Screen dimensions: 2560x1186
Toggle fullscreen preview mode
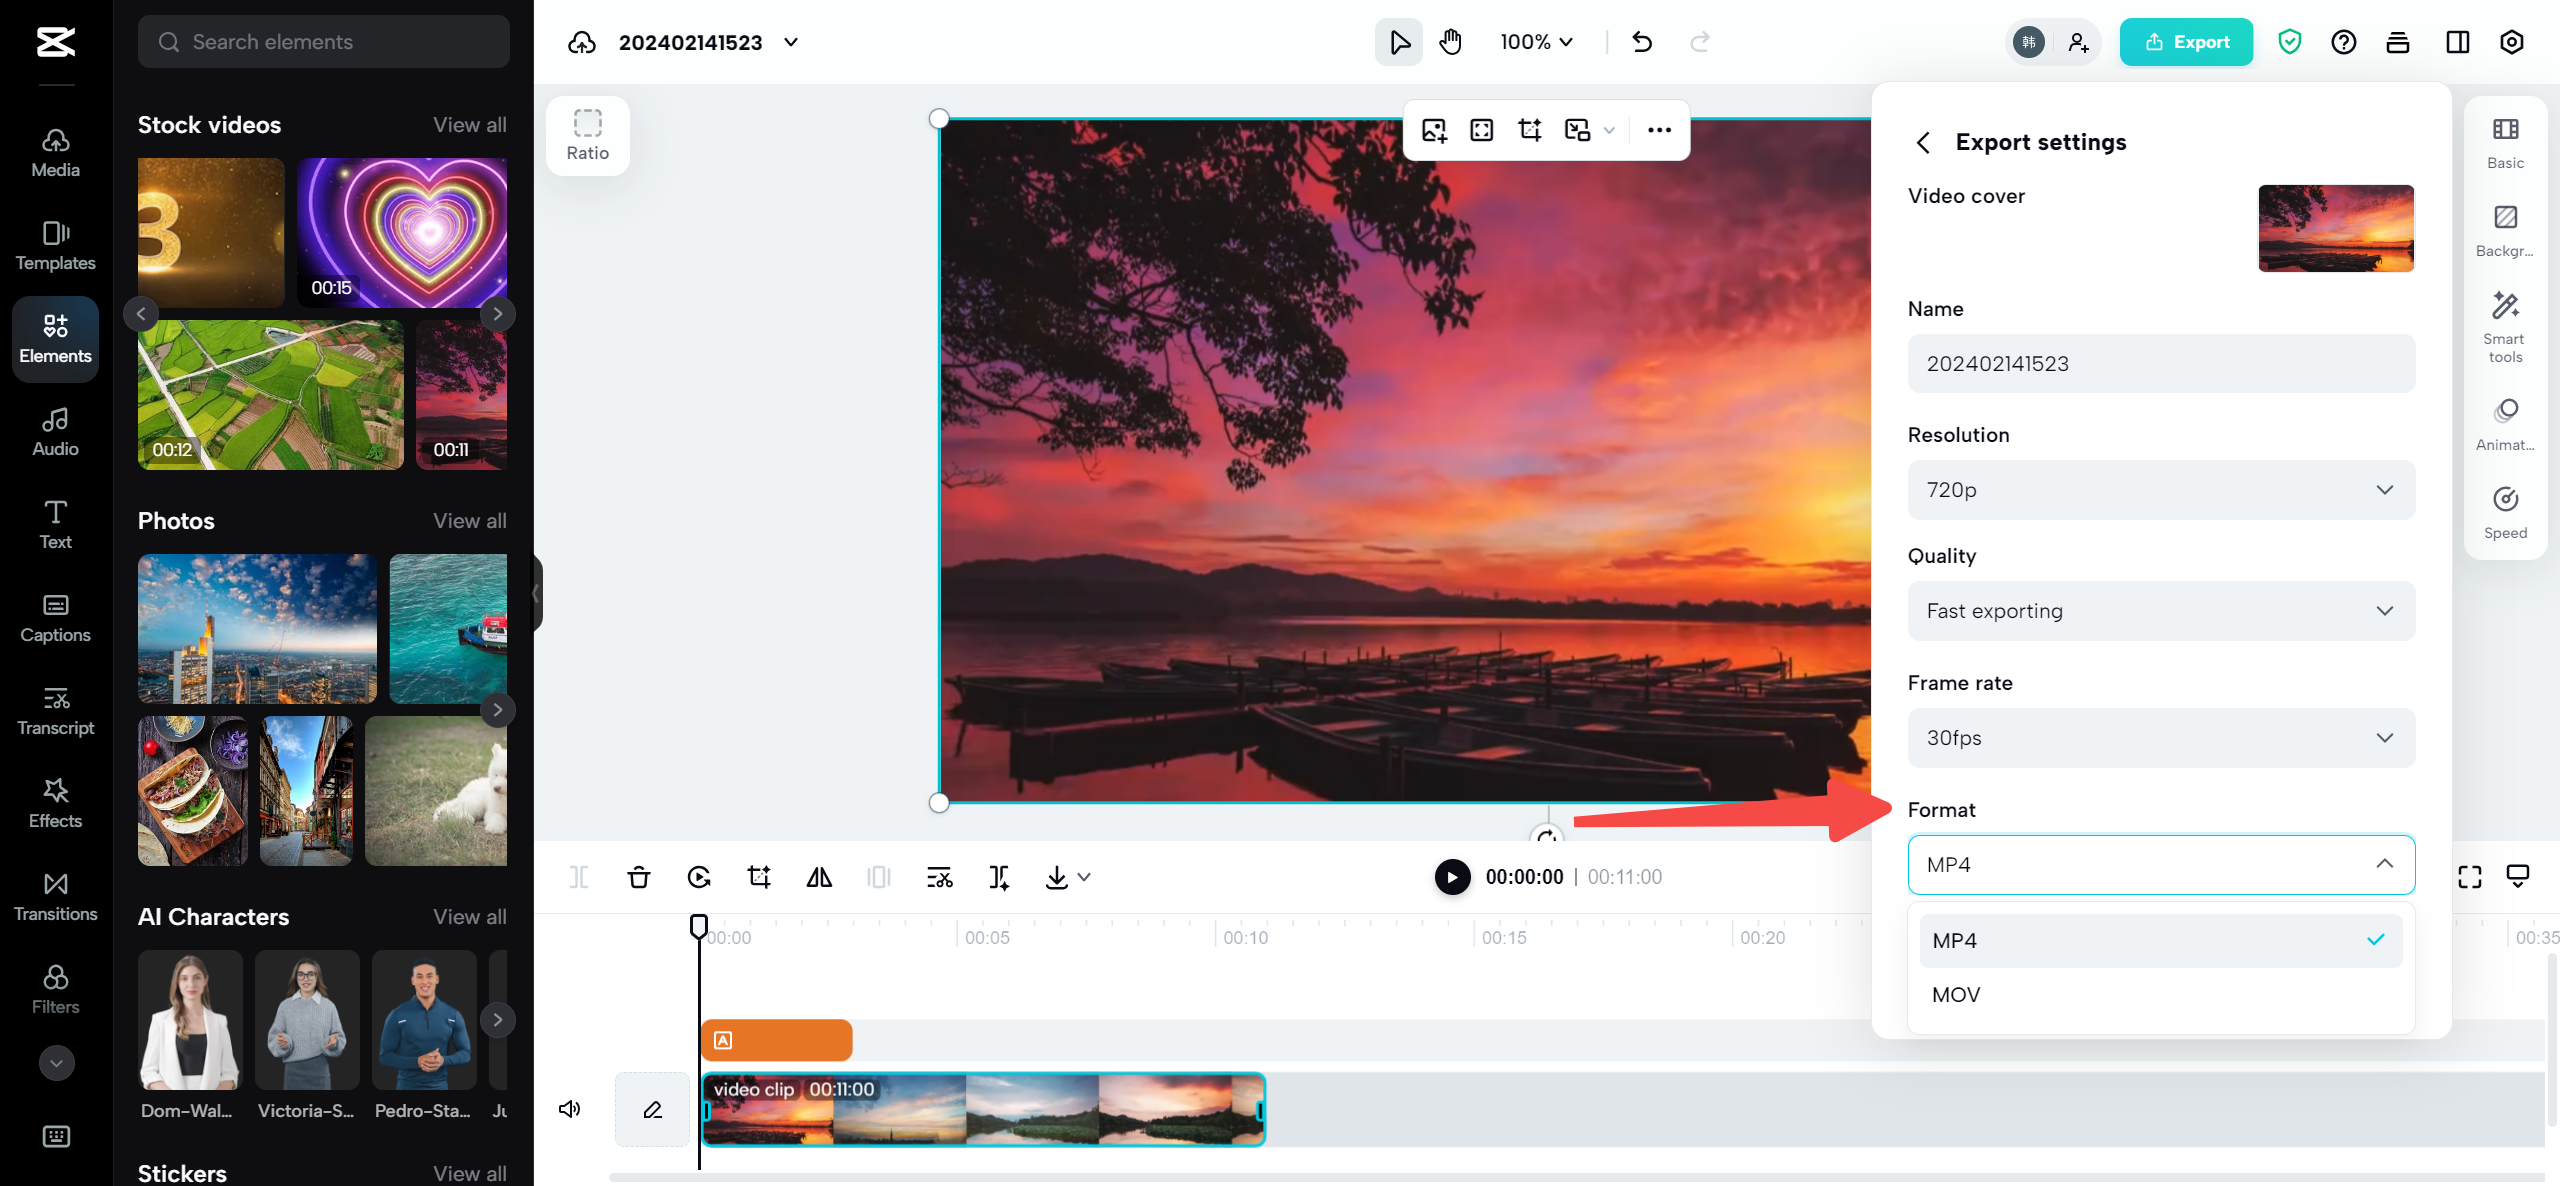[2470, 876]
